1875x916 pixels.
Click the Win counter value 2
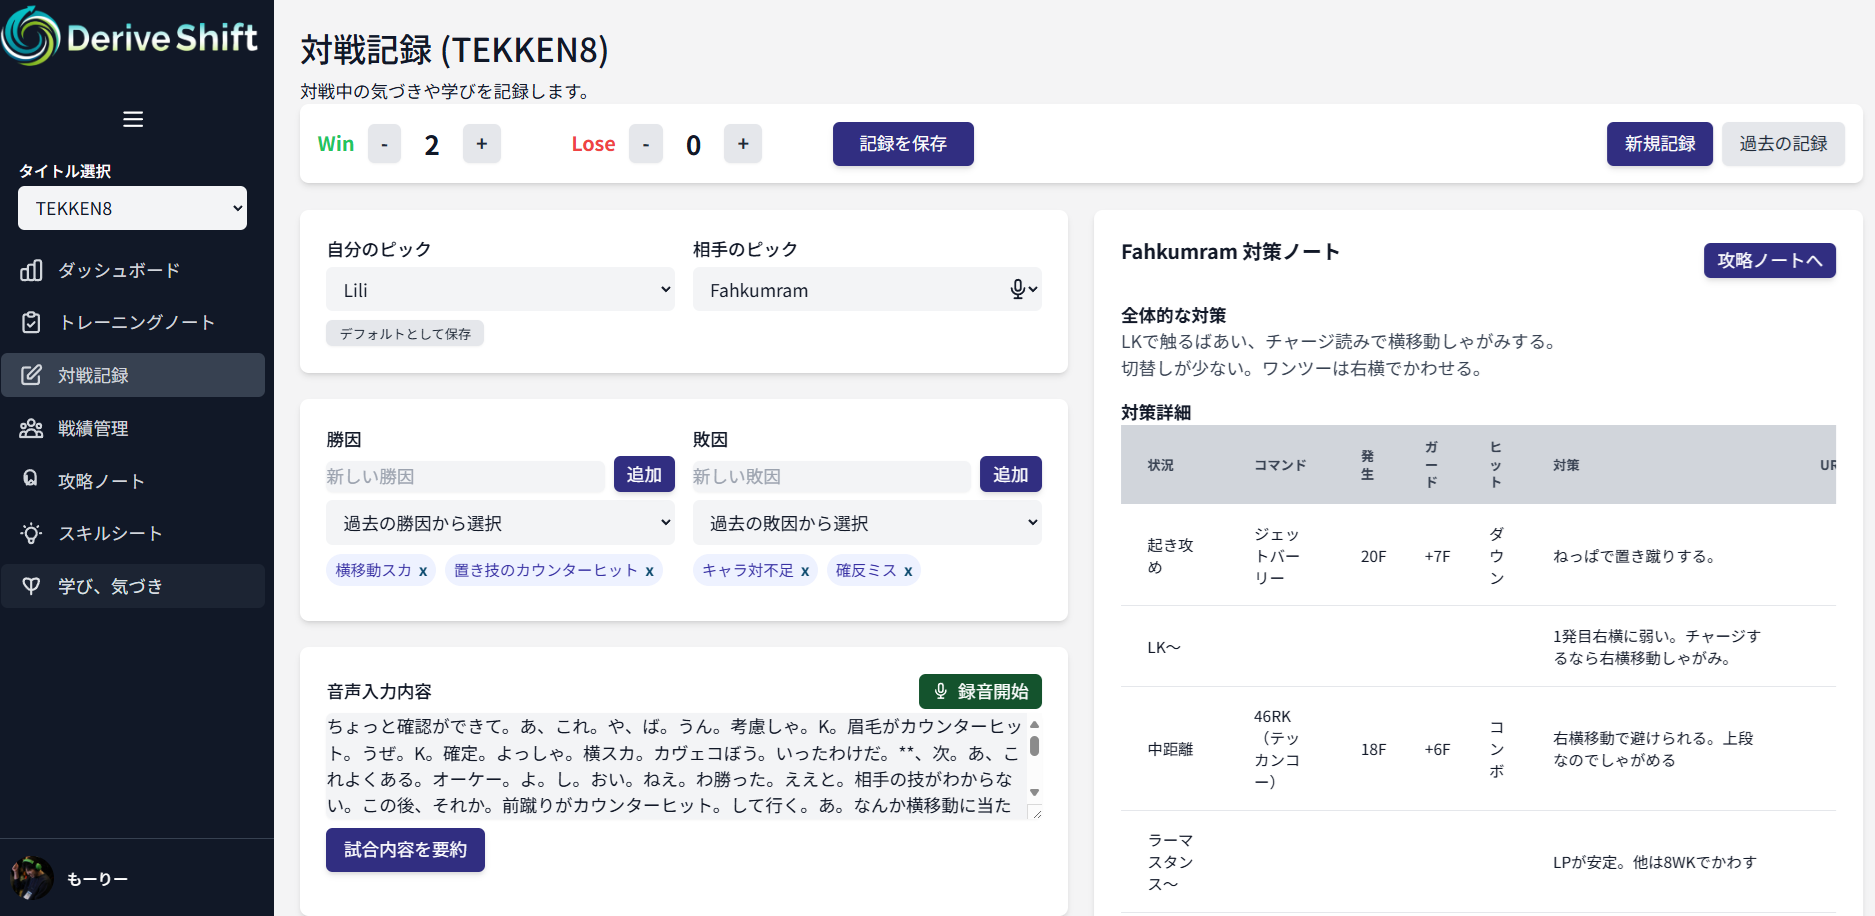tap(432, 145)
